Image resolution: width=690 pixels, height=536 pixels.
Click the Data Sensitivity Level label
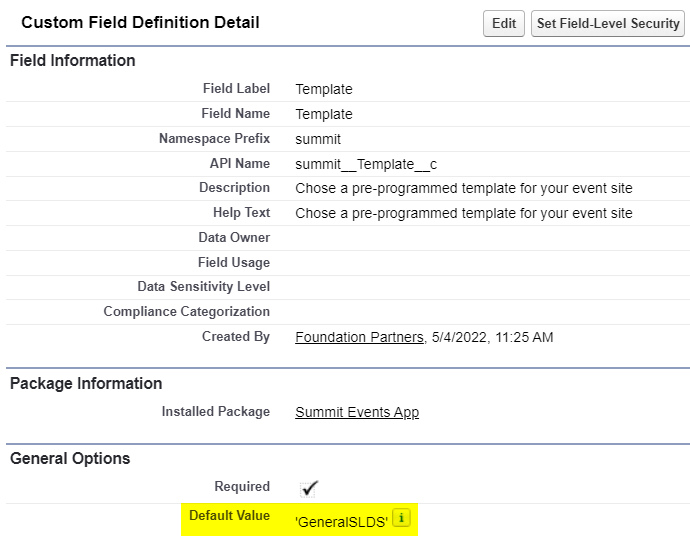203,286
